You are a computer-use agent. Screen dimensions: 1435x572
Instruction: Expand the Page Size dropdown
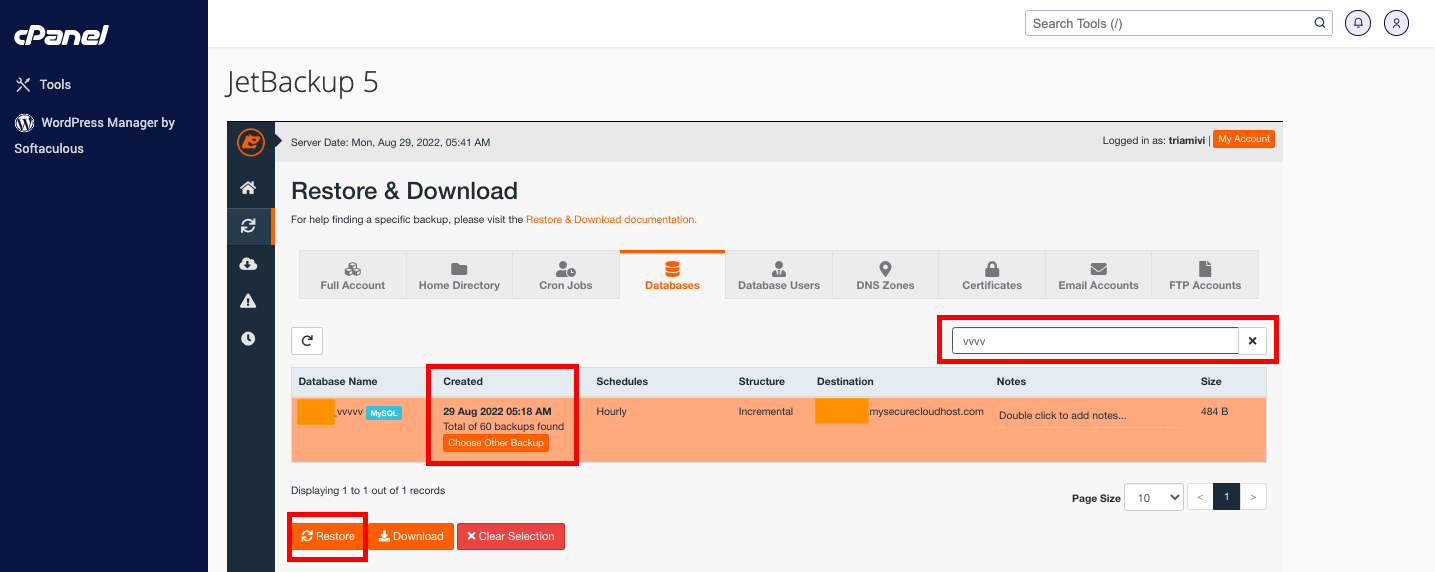1153,497
